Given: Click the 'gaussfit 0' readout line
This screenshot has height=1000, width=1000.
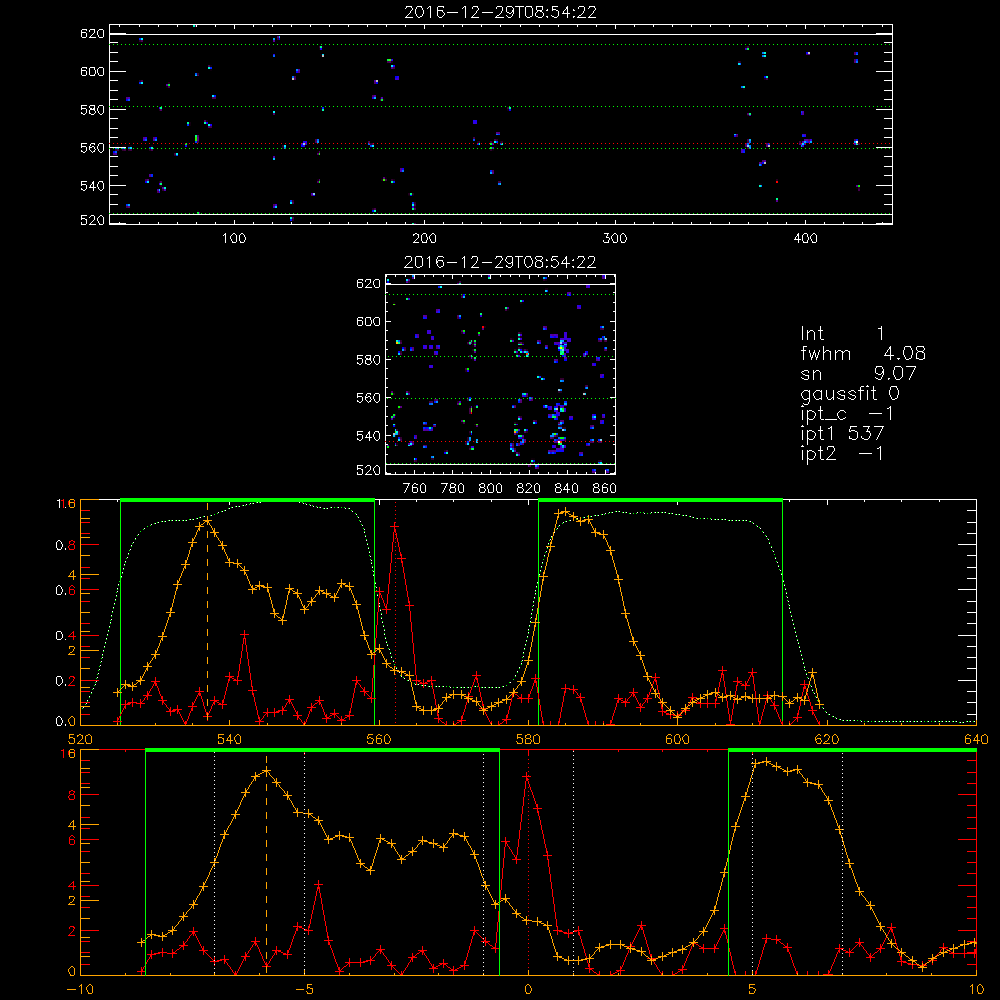Looking at the screenshot, I should (849, 393).
